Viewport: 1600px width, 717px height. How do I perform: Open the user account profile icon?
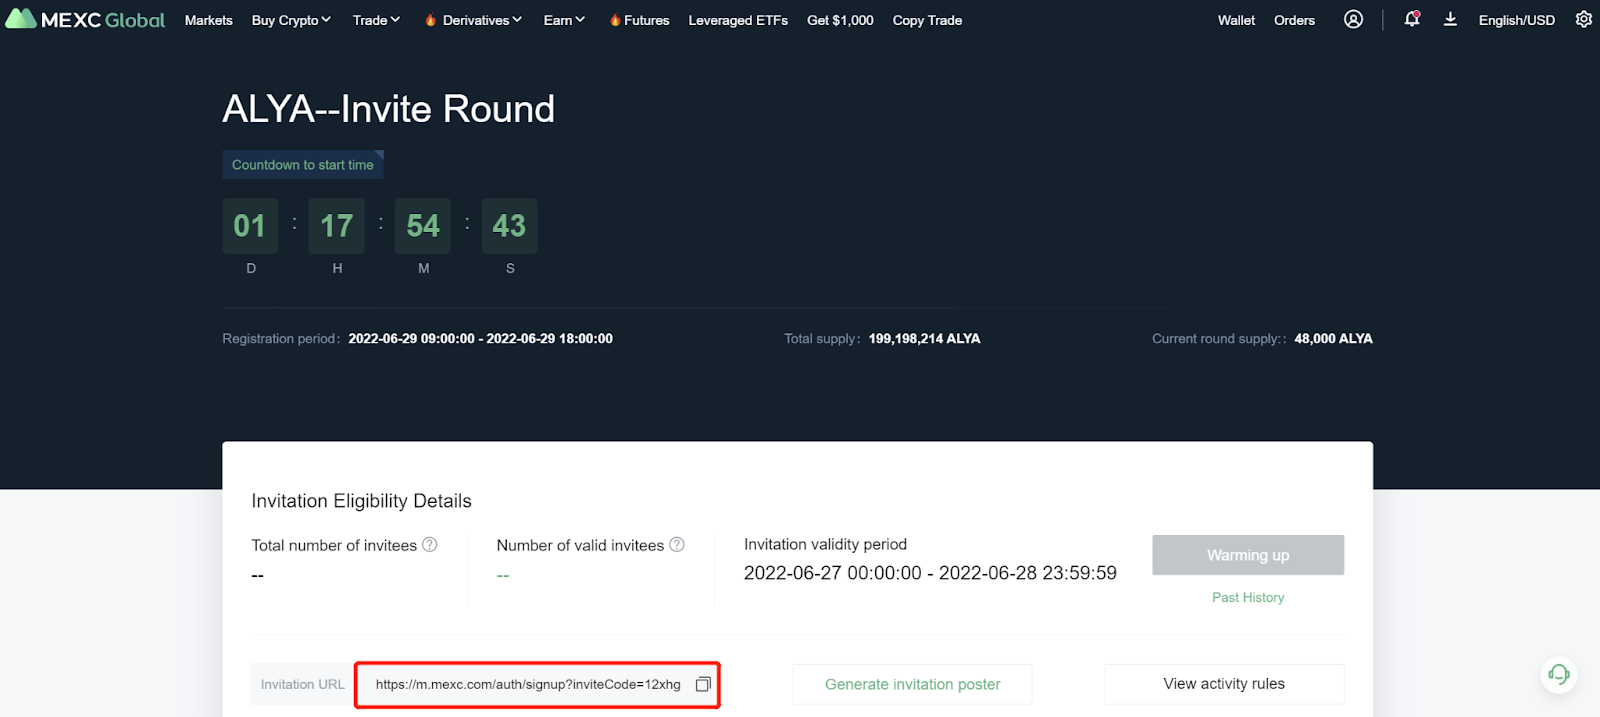pyautogui.click(x=1353, y=19)
